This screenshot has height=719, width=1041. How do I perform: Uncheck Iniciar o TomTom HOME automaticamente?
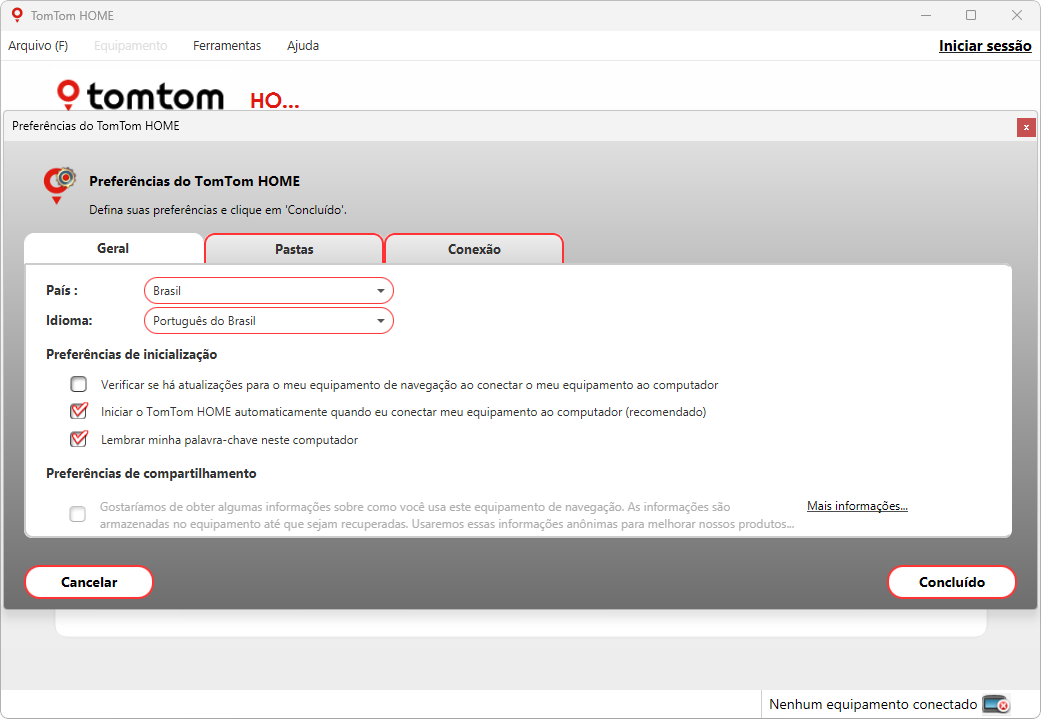[78, 412]
